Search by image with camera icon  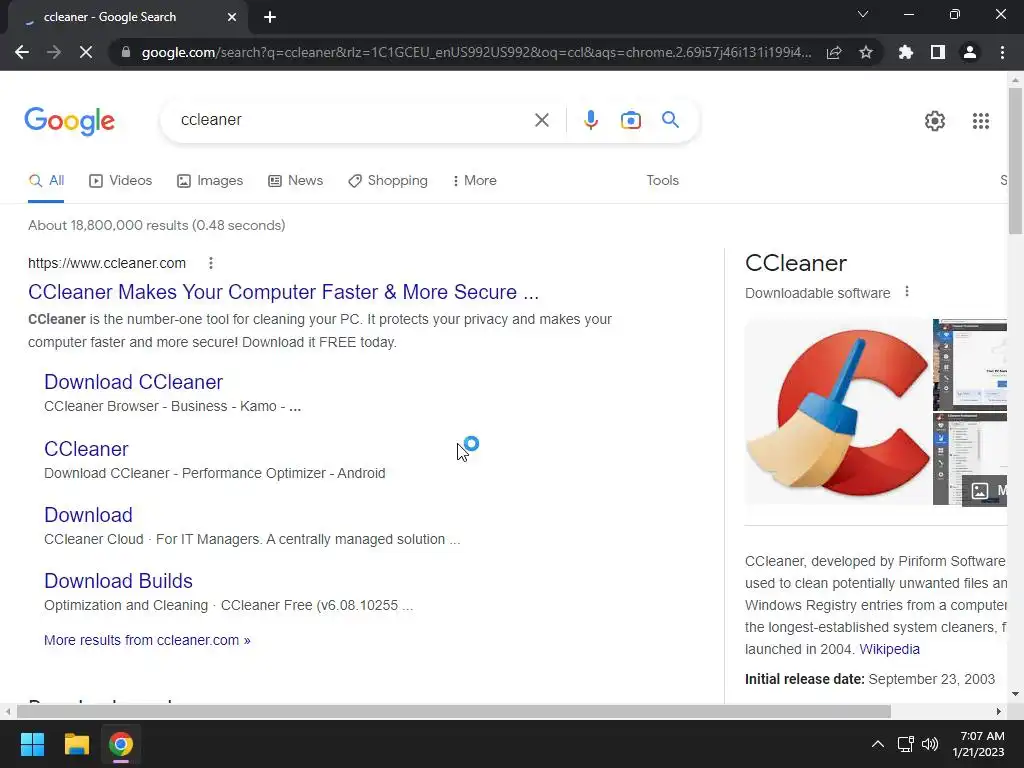tap(631, 120)
